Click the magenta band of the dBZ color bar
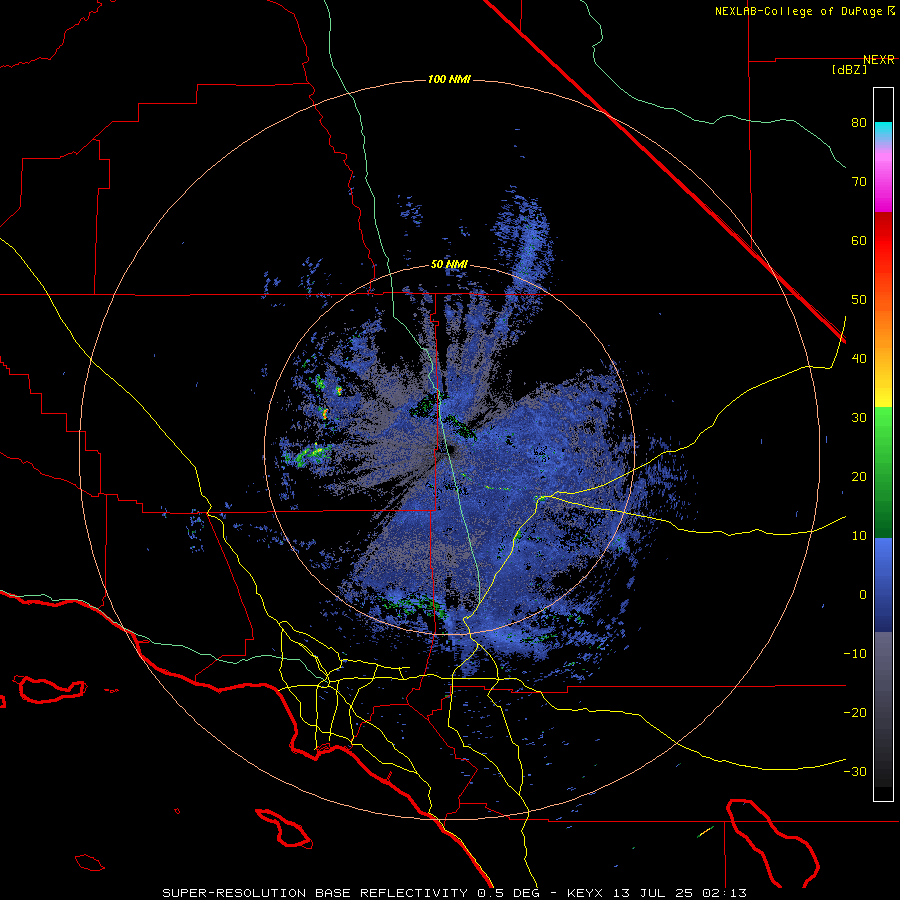 pyautogui.click(x=883, y=181)
